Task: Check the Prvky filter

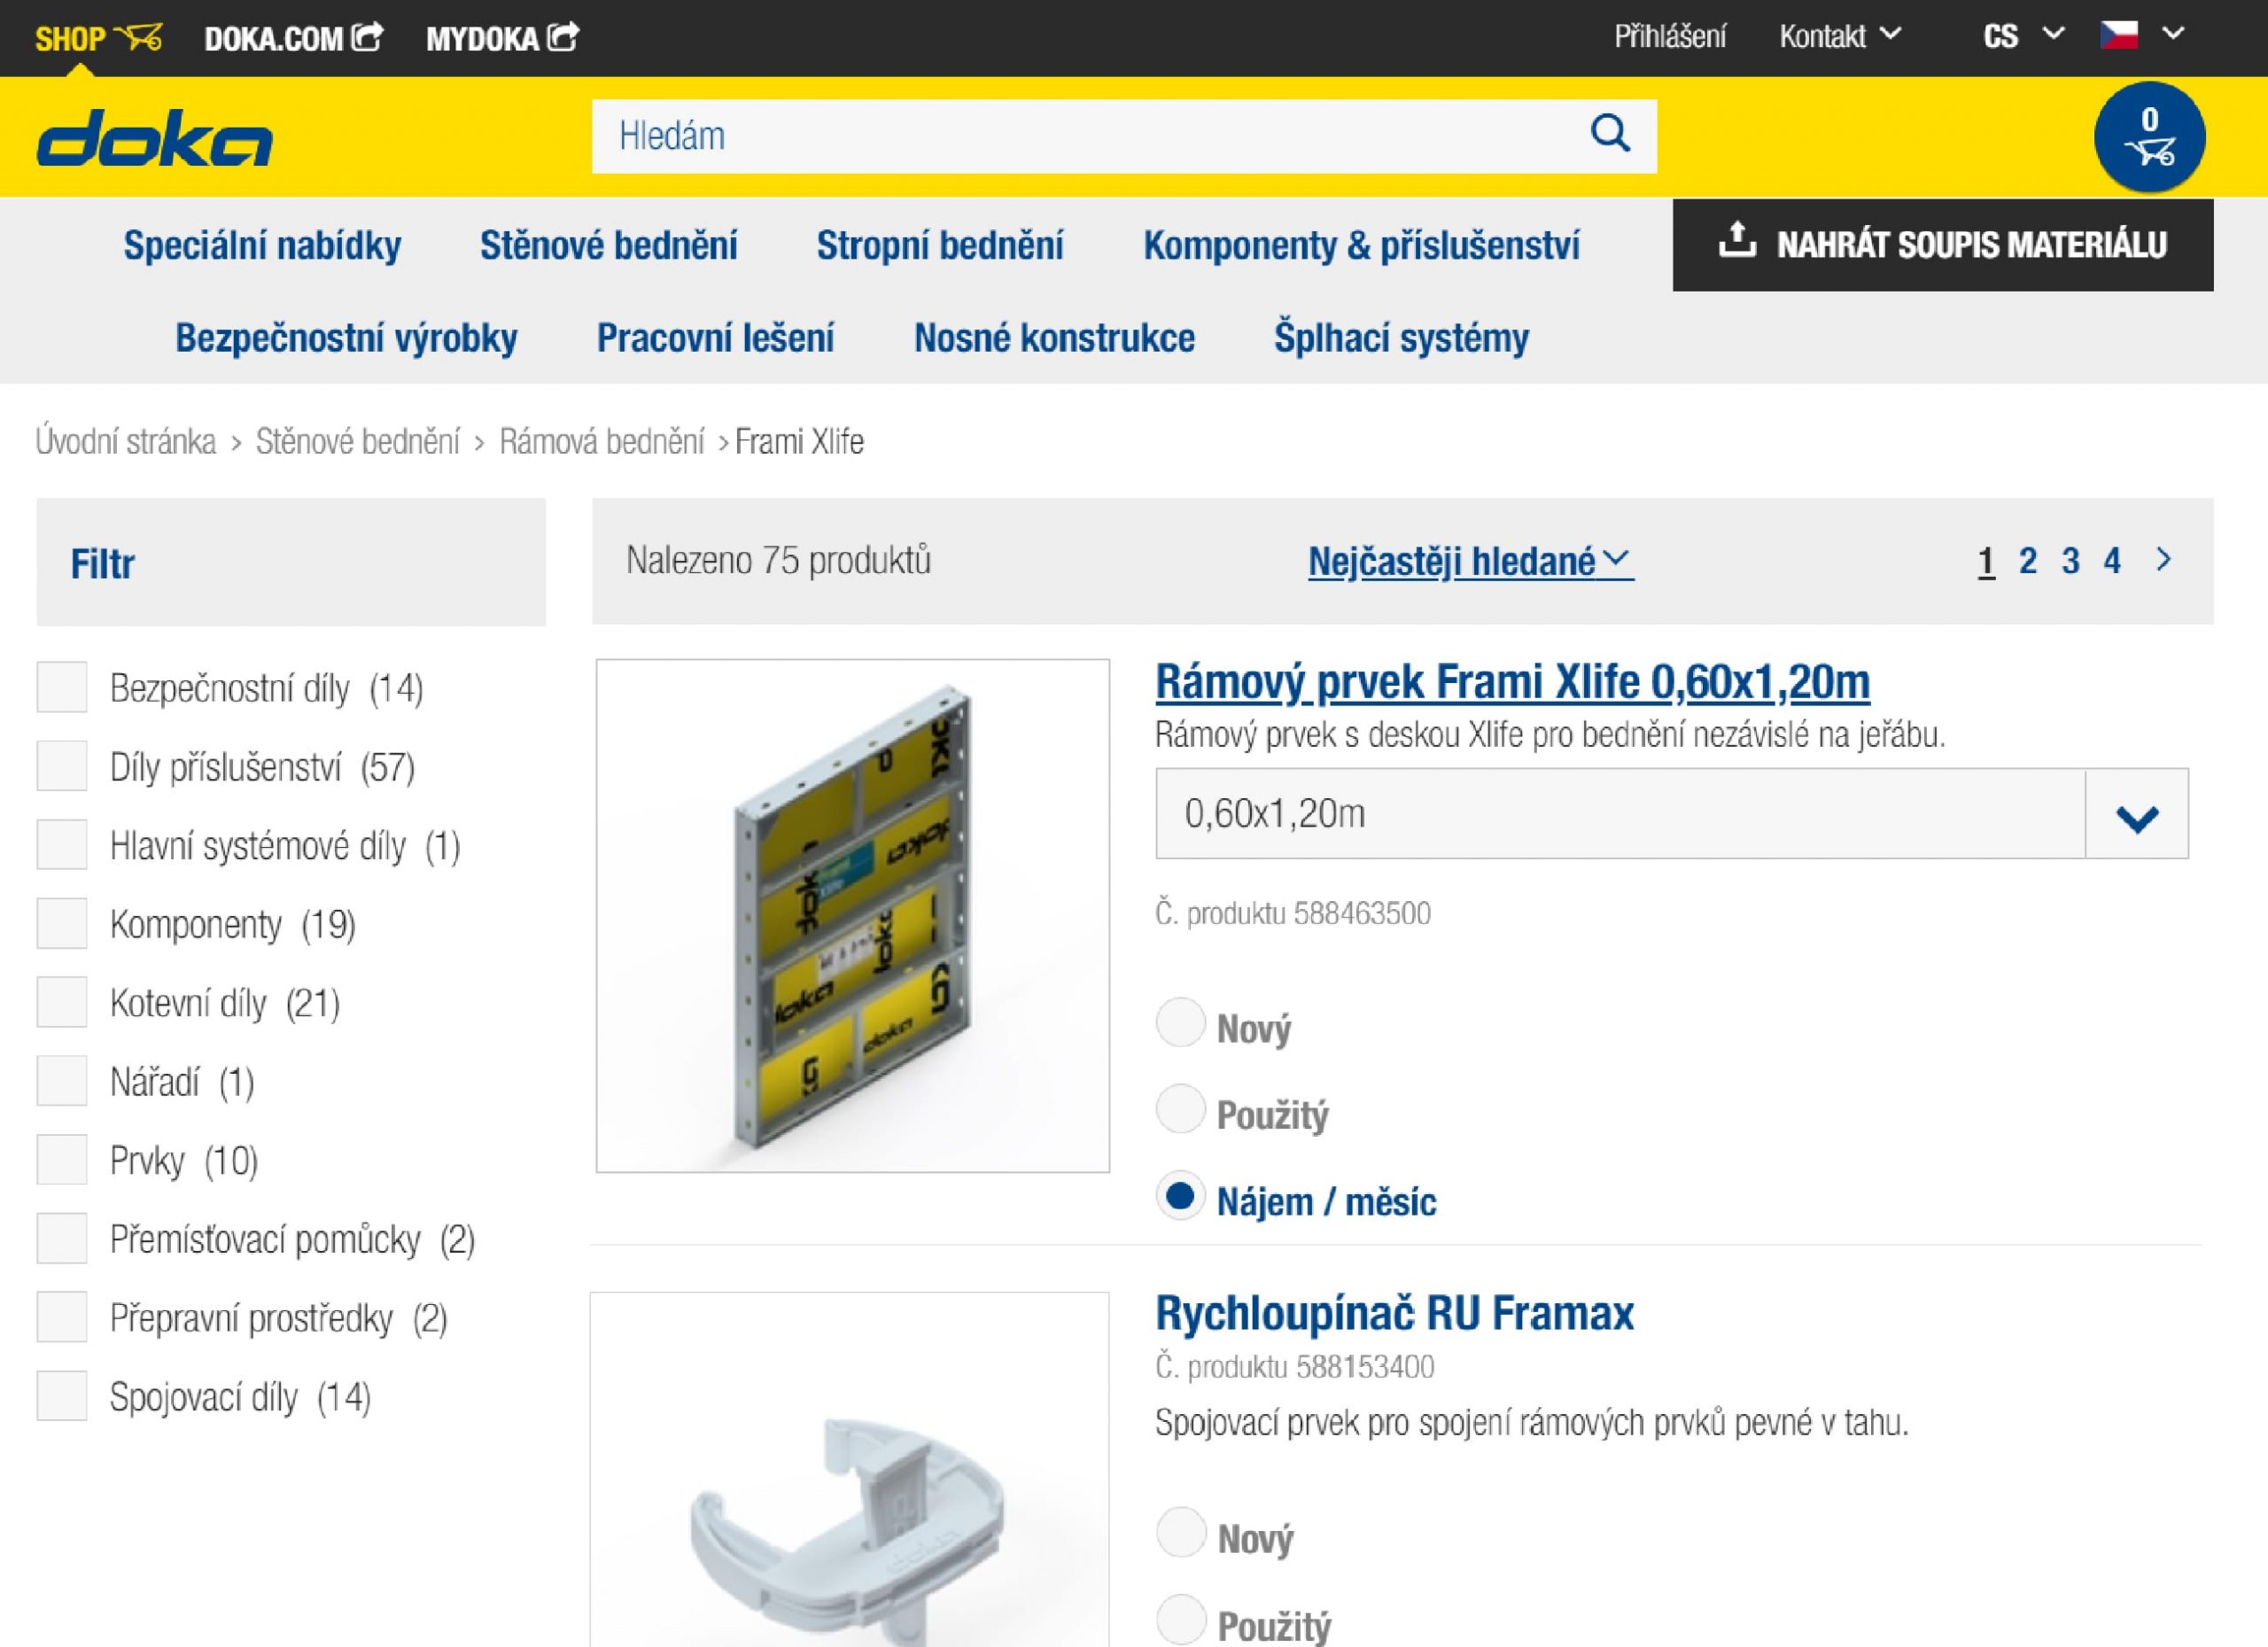Action: [x=62, y=1160]
